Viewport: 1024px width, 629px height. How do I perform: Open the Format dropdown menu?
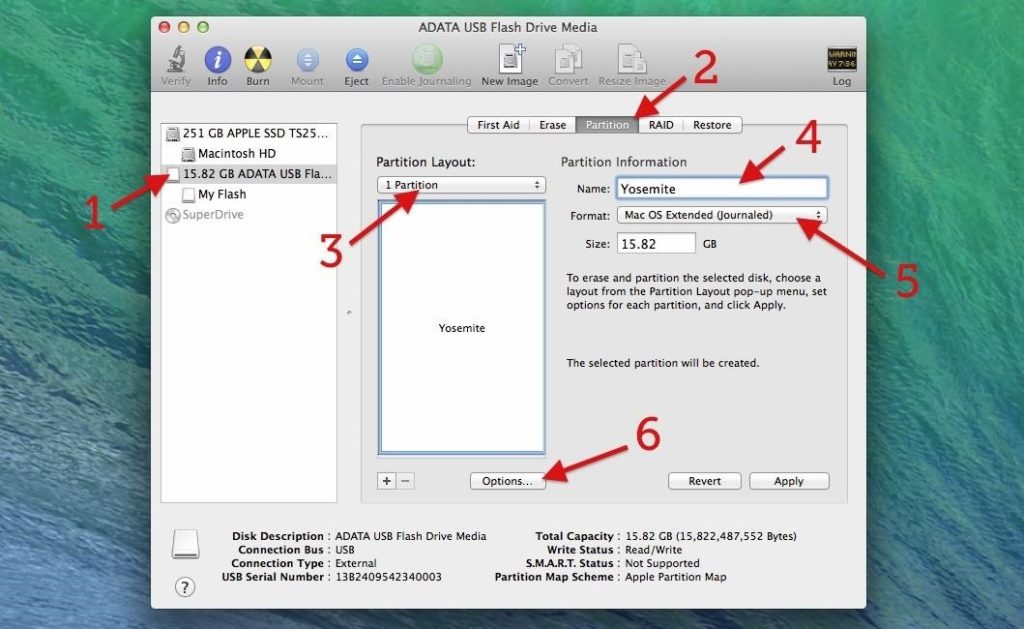[x=722, y=215]
